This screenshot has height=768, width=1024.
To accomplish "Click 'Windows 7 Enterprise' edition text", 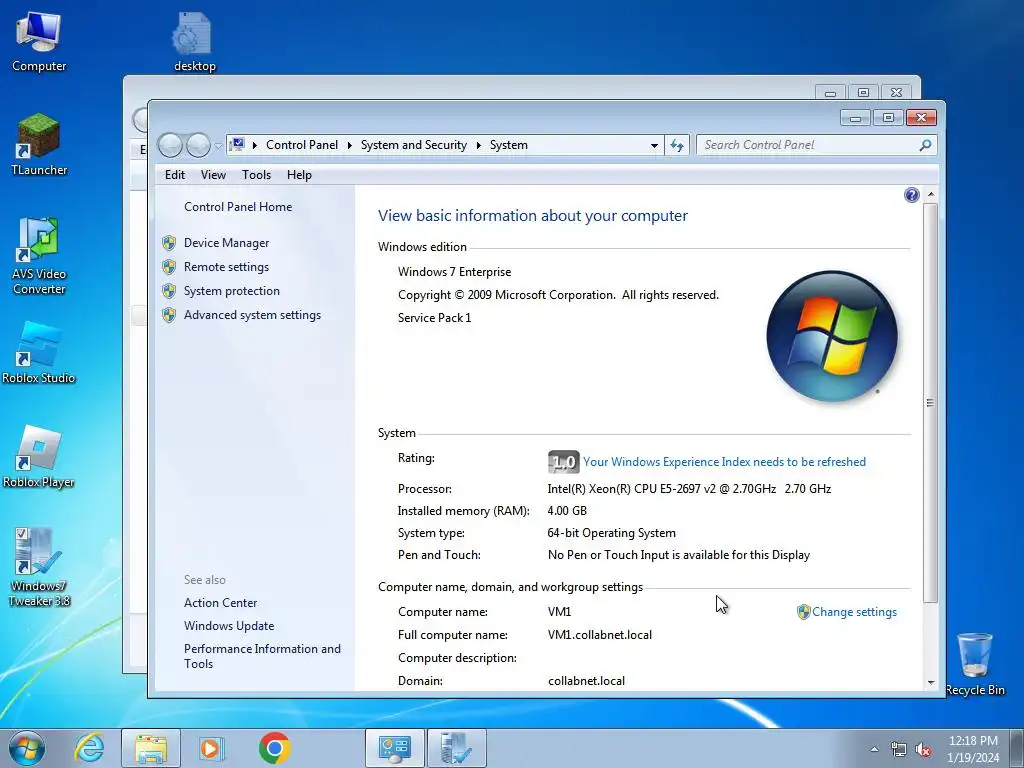I will [455, 272].
